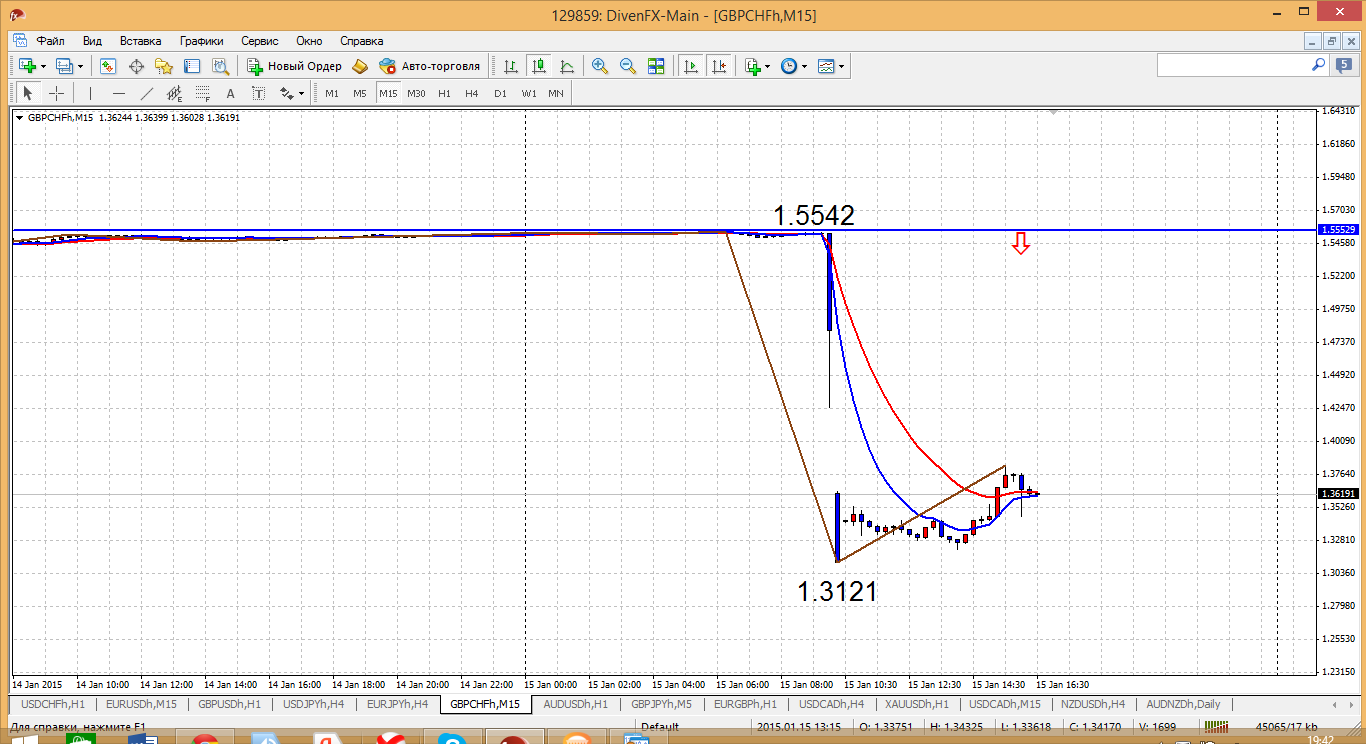Select the text label tool

[230, 93]
